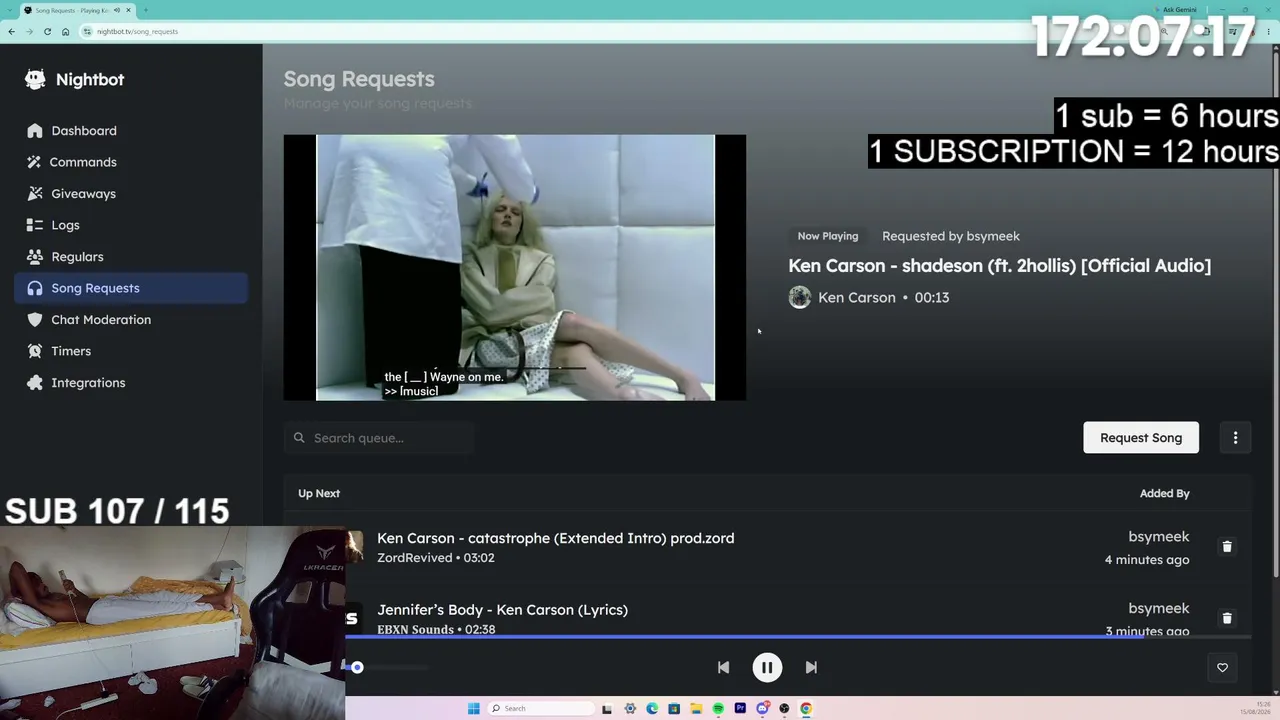
Task: Click the browser home button
Action: tap(65, 31)
